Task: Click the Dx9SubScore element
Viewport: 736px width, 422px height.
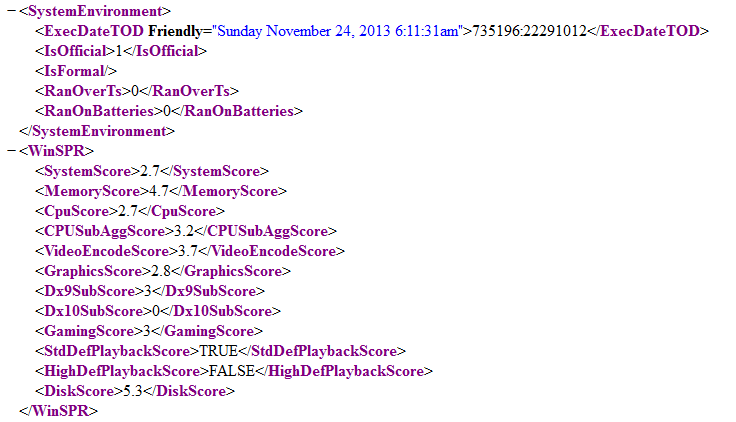Action: click(149, 291)
